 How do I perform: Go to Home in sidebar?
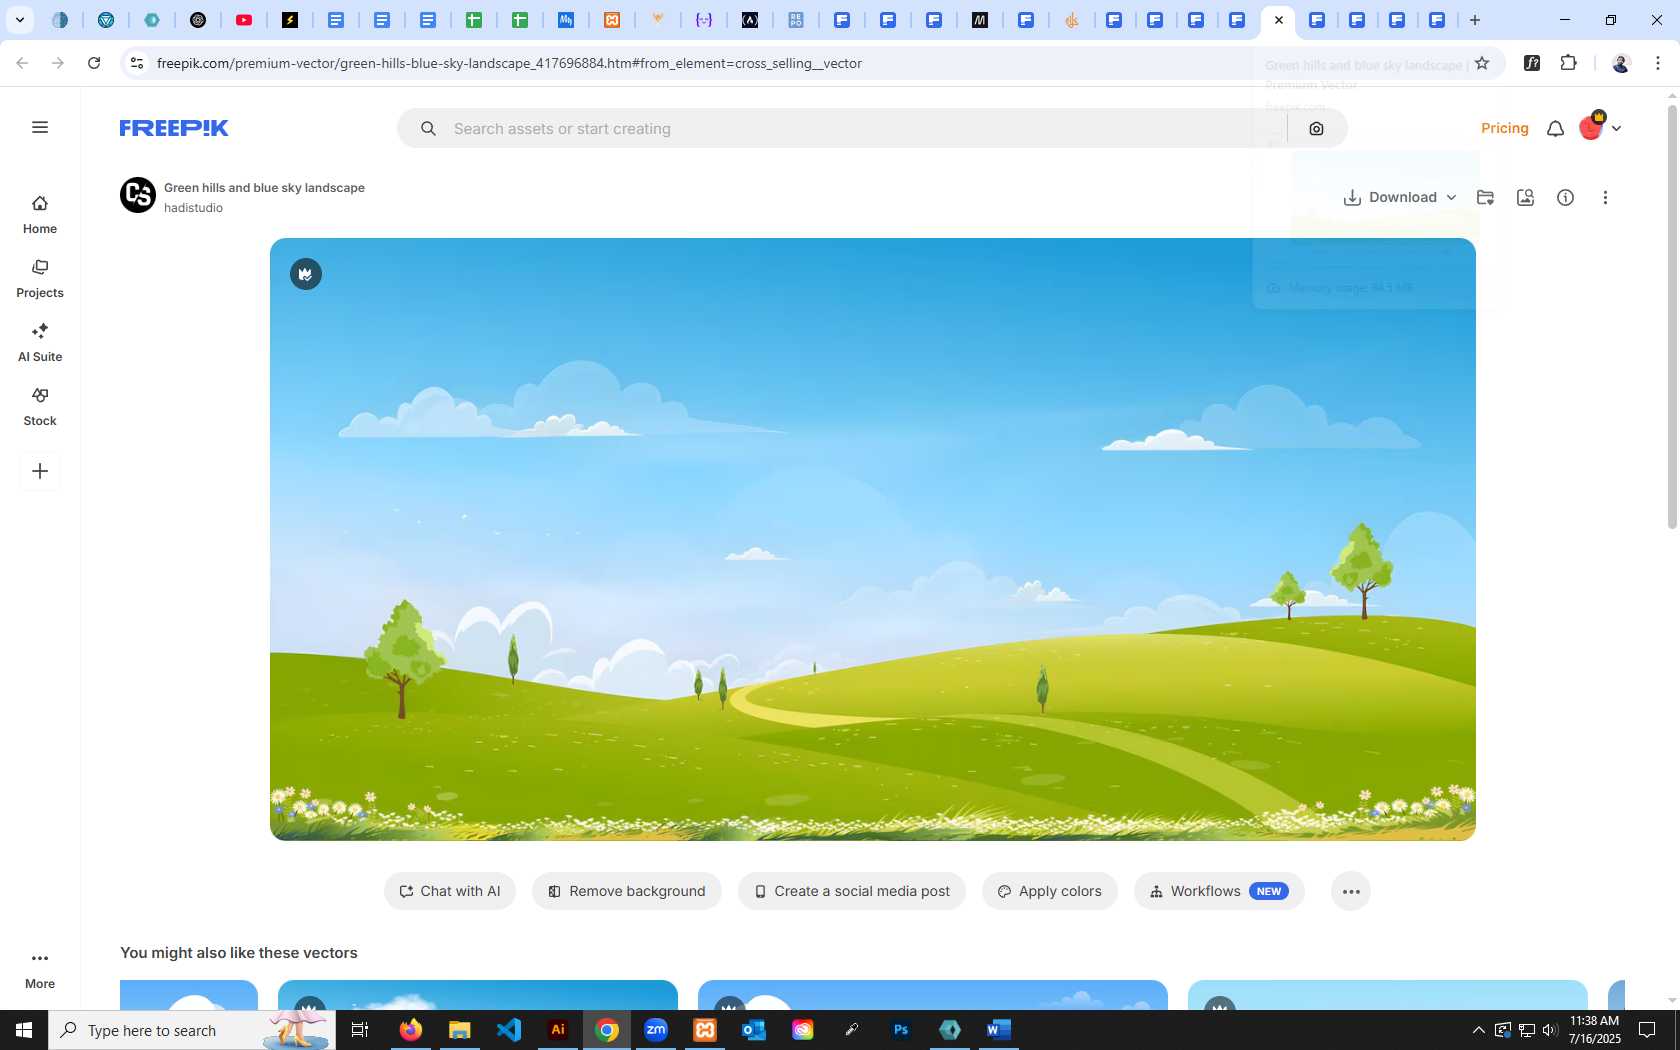coord(40,215)
